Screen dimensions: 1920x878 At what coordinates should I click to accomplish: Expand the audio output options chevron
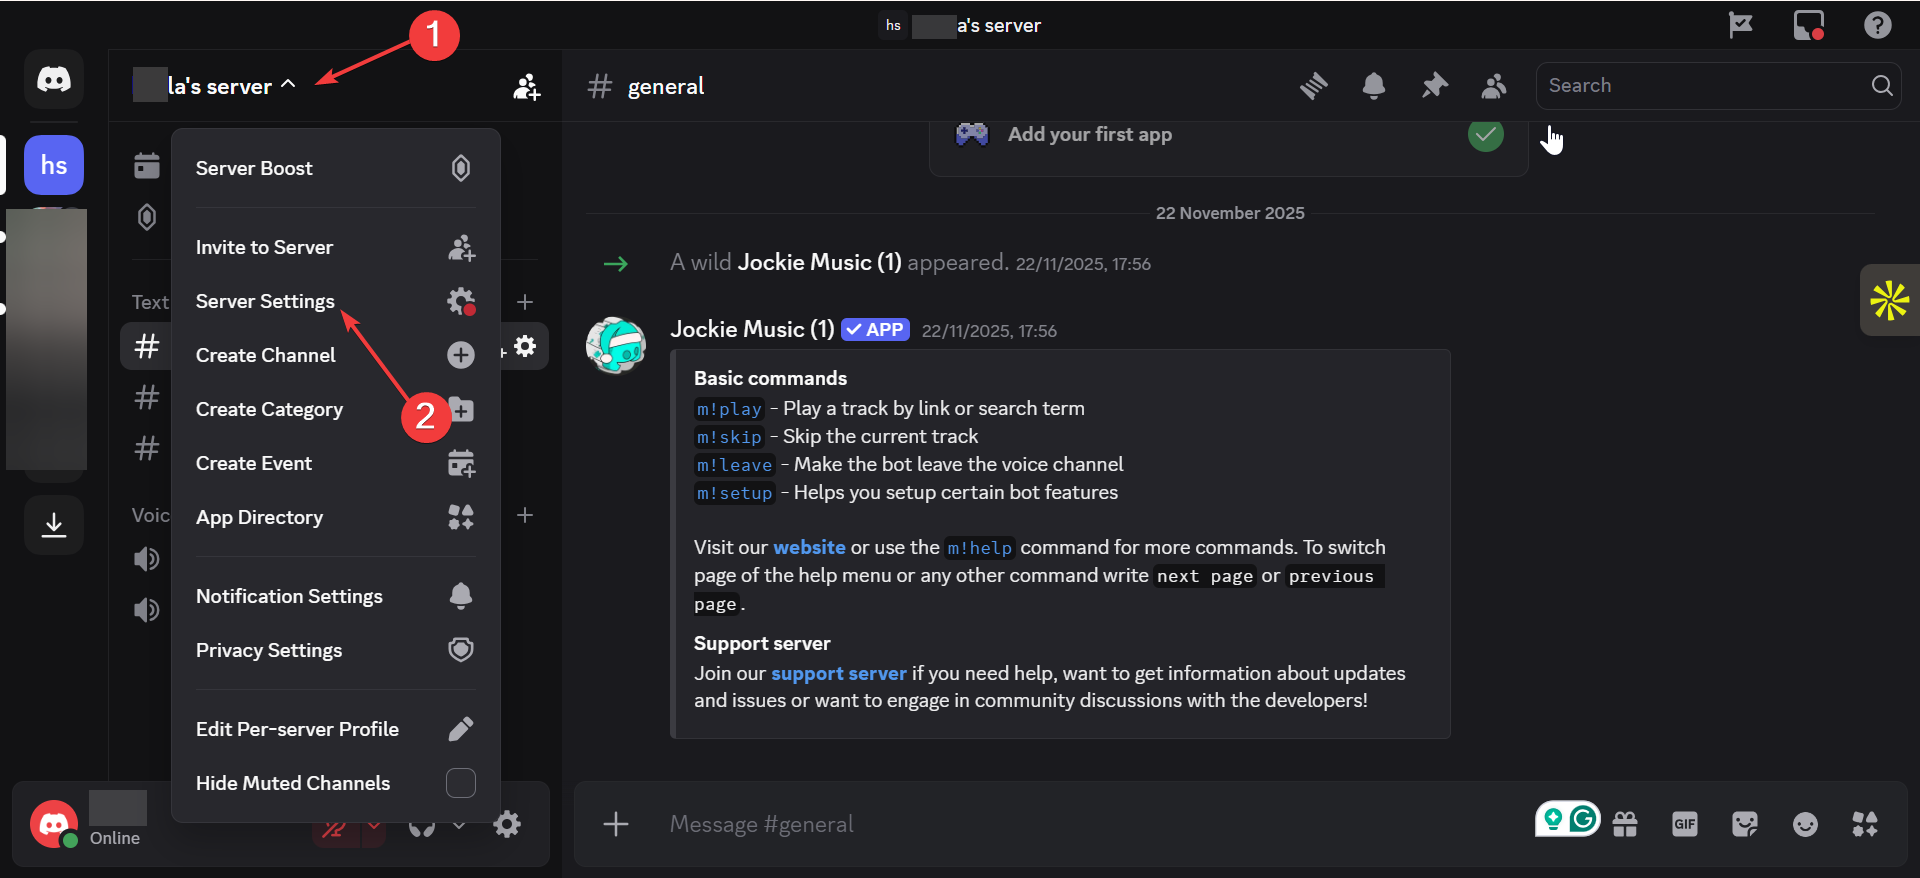(x=459, y=826)
